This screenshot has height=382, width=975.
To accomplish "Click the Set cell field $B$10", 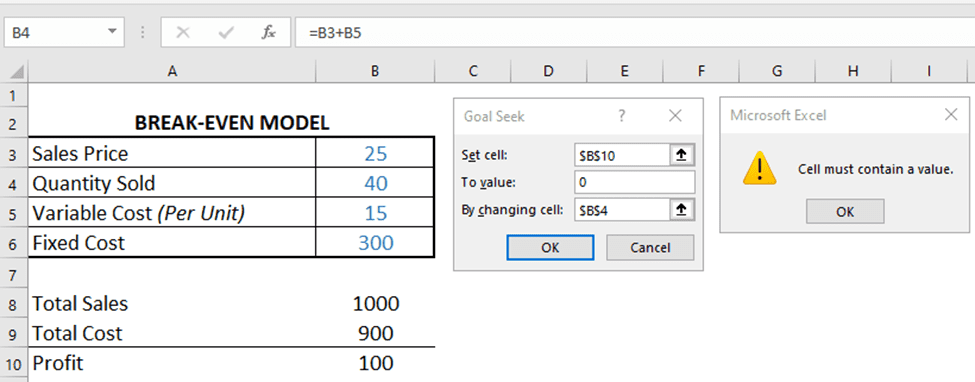I will point(622,155).
